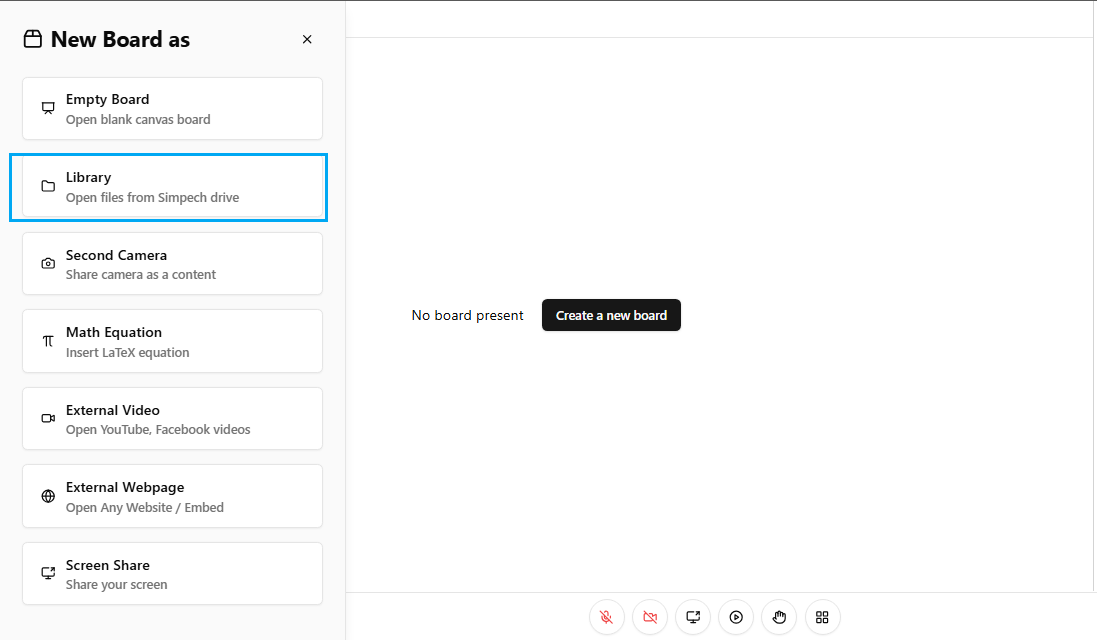Turn on the camera in bottom toolbar

650,617
